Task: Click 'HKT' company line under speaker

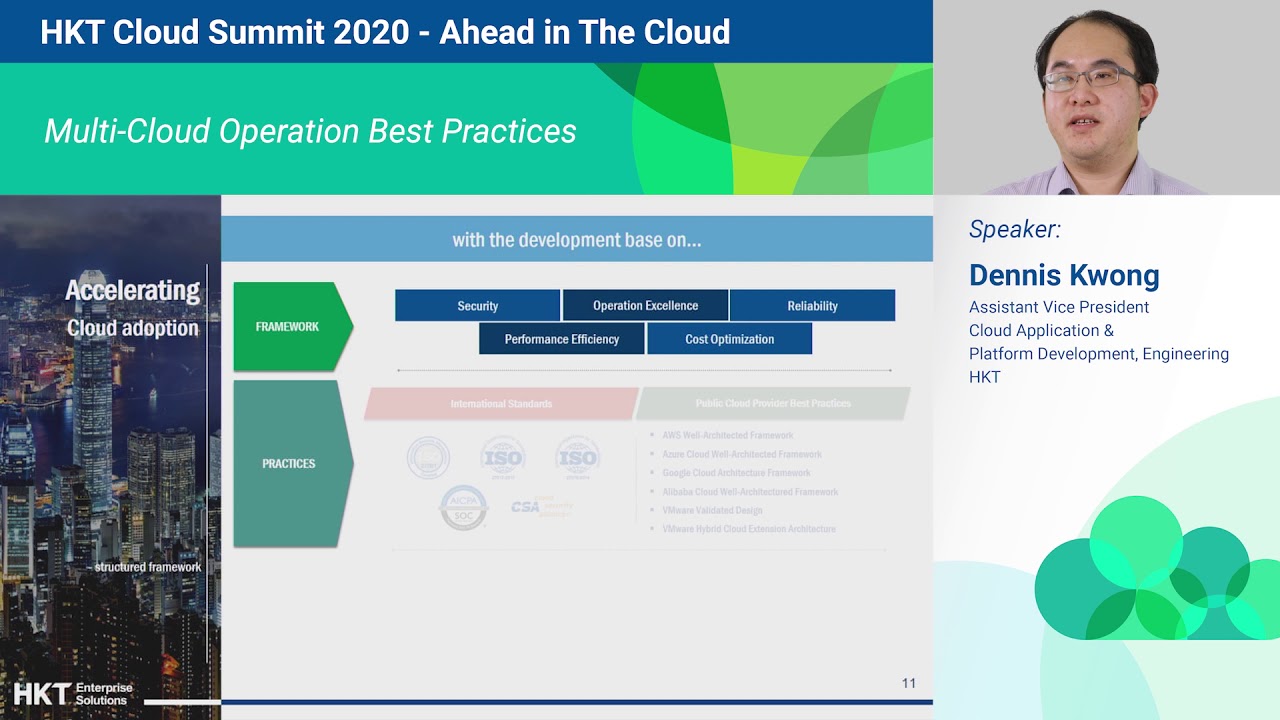Action: pos(985,377)
